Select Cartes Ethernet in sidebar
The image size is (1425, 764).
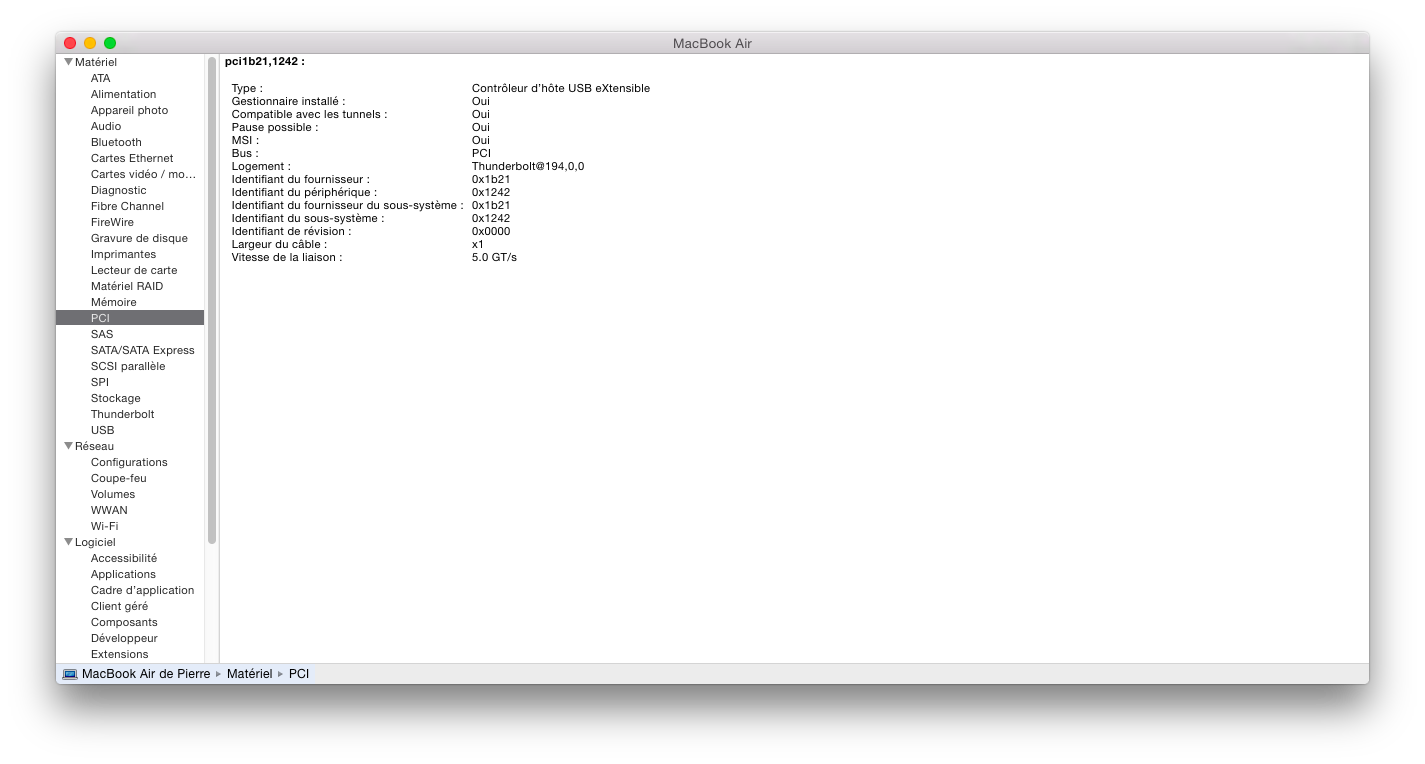[130, 158]
